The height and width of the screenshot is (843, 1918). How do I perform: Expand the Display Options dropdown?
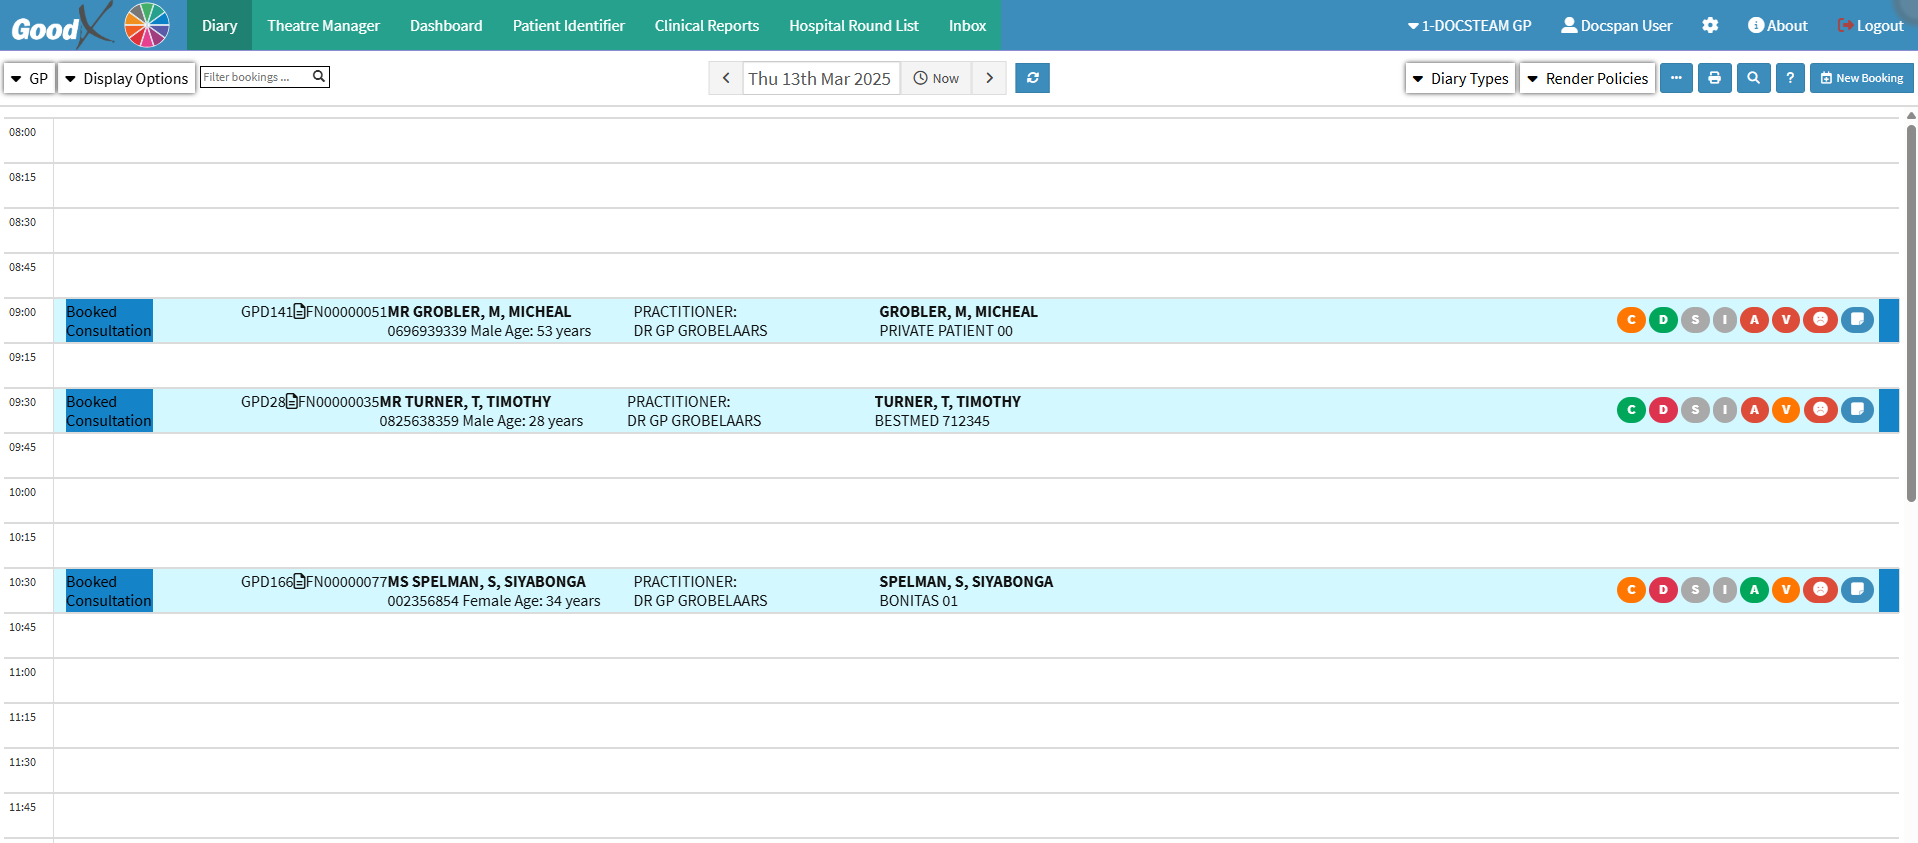pos(126,78)
